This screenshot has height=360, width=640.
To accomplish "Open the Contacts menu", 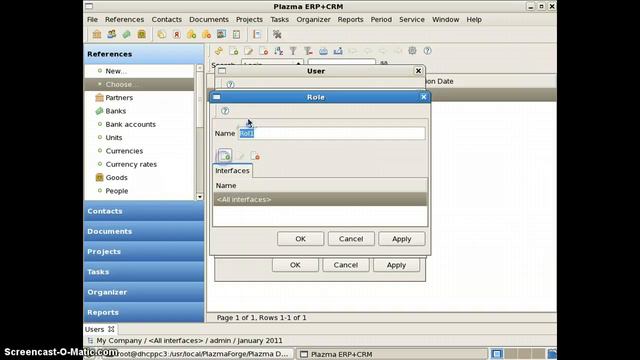I will [x=167, y=20].
